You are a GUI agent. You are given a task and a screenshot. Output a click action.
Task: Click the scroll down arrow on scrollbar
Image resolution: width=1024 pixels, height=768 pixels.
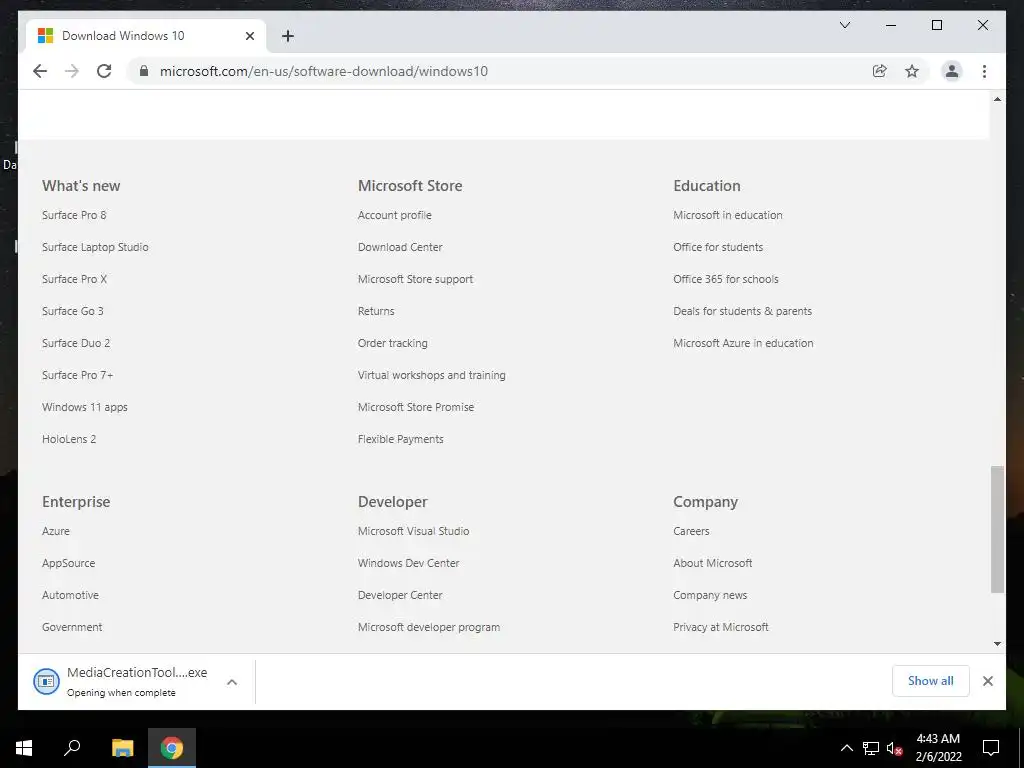997,644
